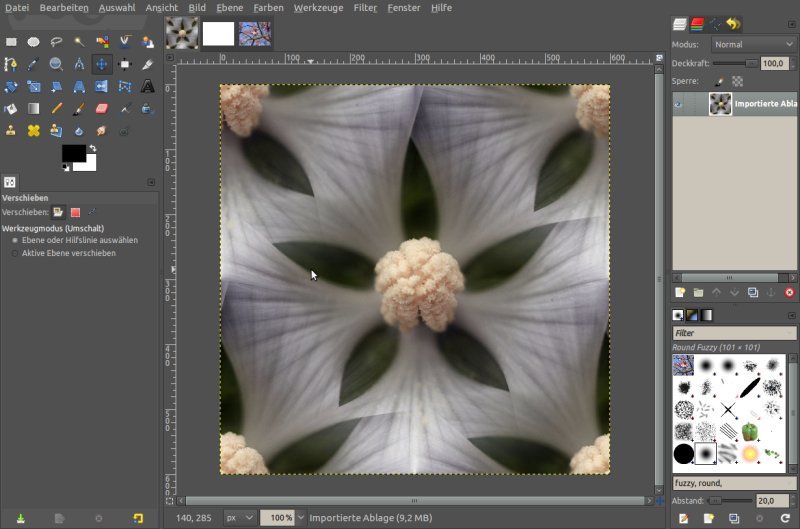
Task: Select 'Ebene oder Hilfslinie auswählen' option
Action: (15, 240)
